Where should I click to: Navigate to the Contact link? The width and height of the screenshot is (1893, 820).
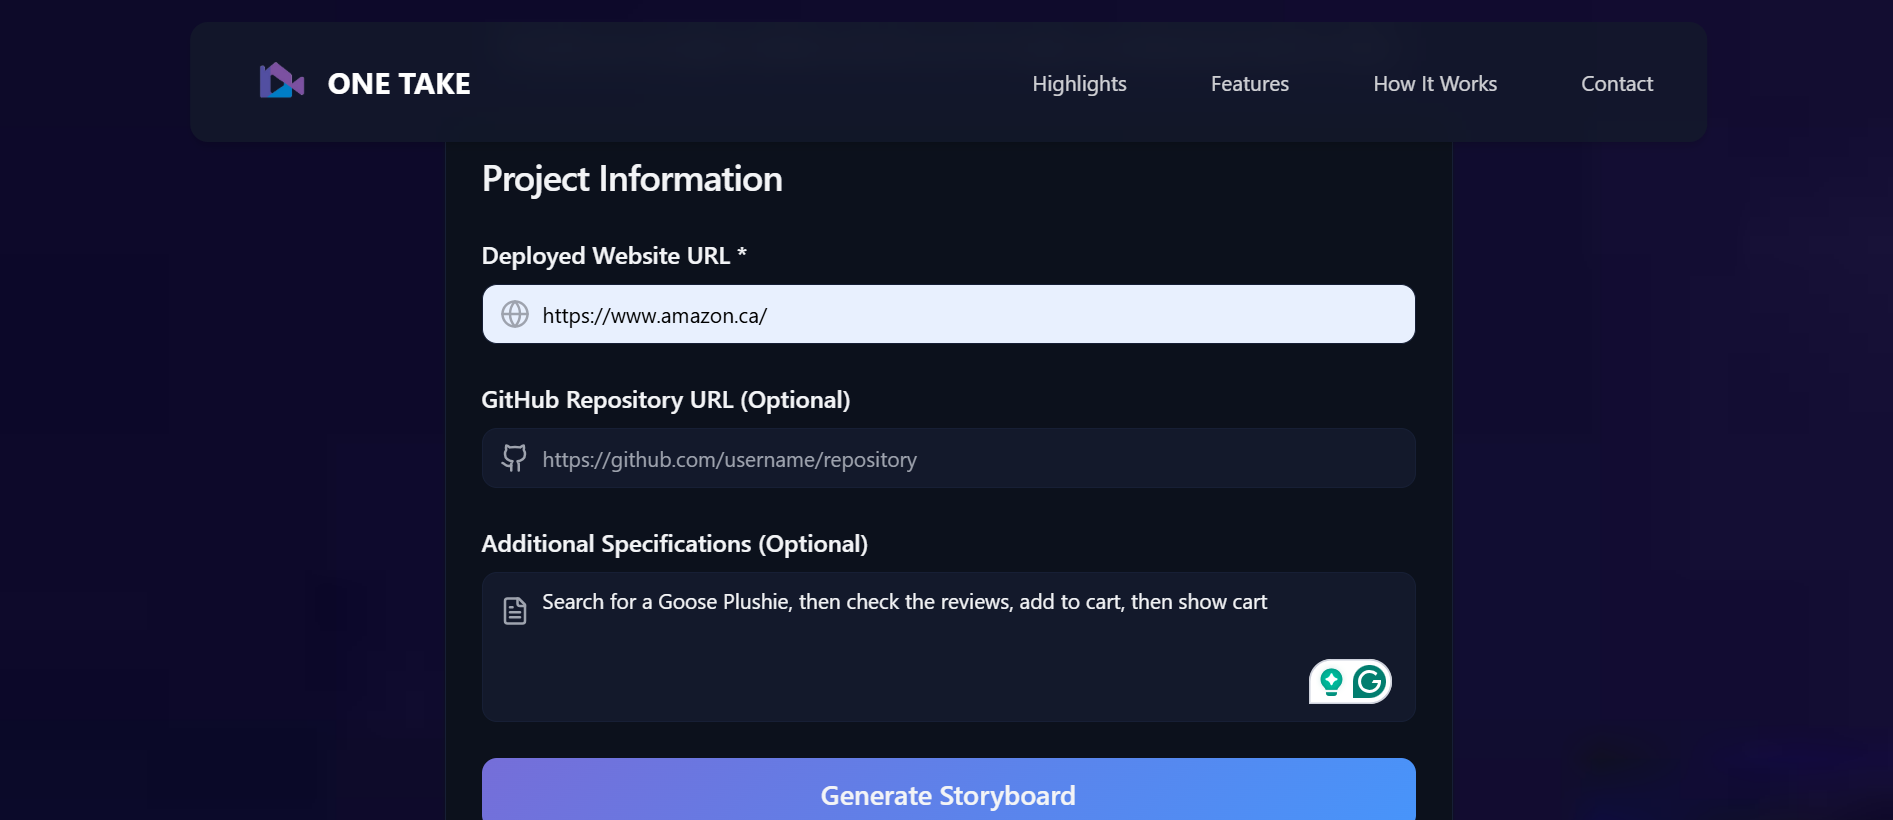[1617, 84]
